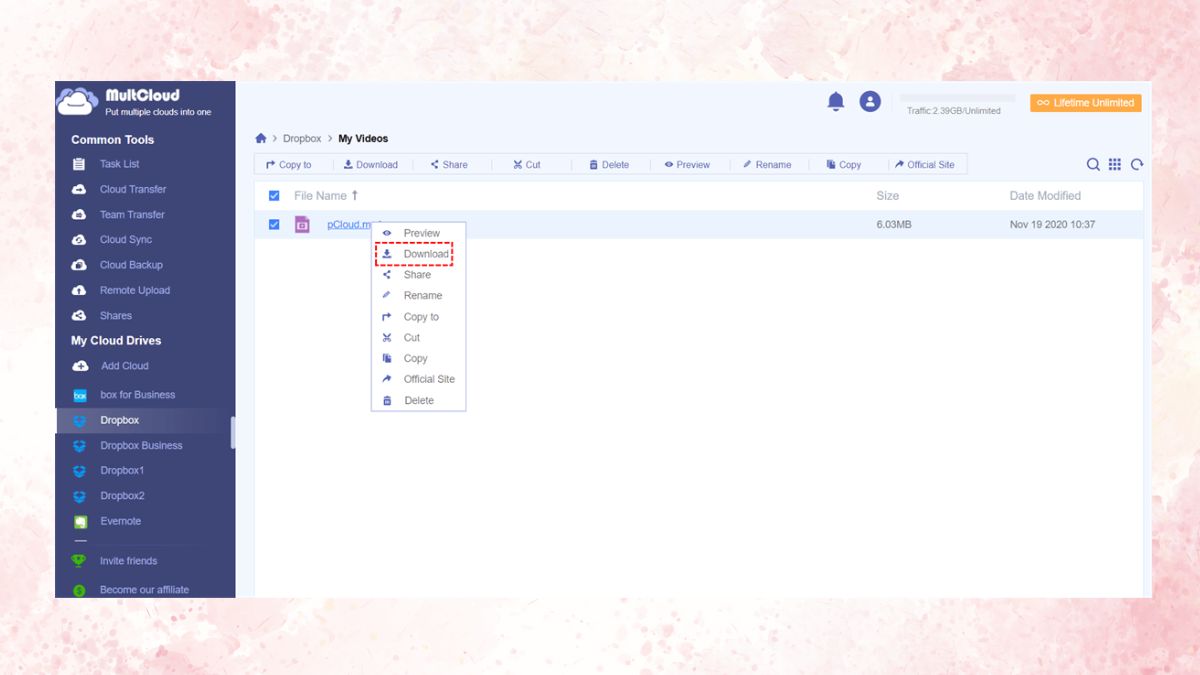Click Preview toolbar button

point(687,165)
